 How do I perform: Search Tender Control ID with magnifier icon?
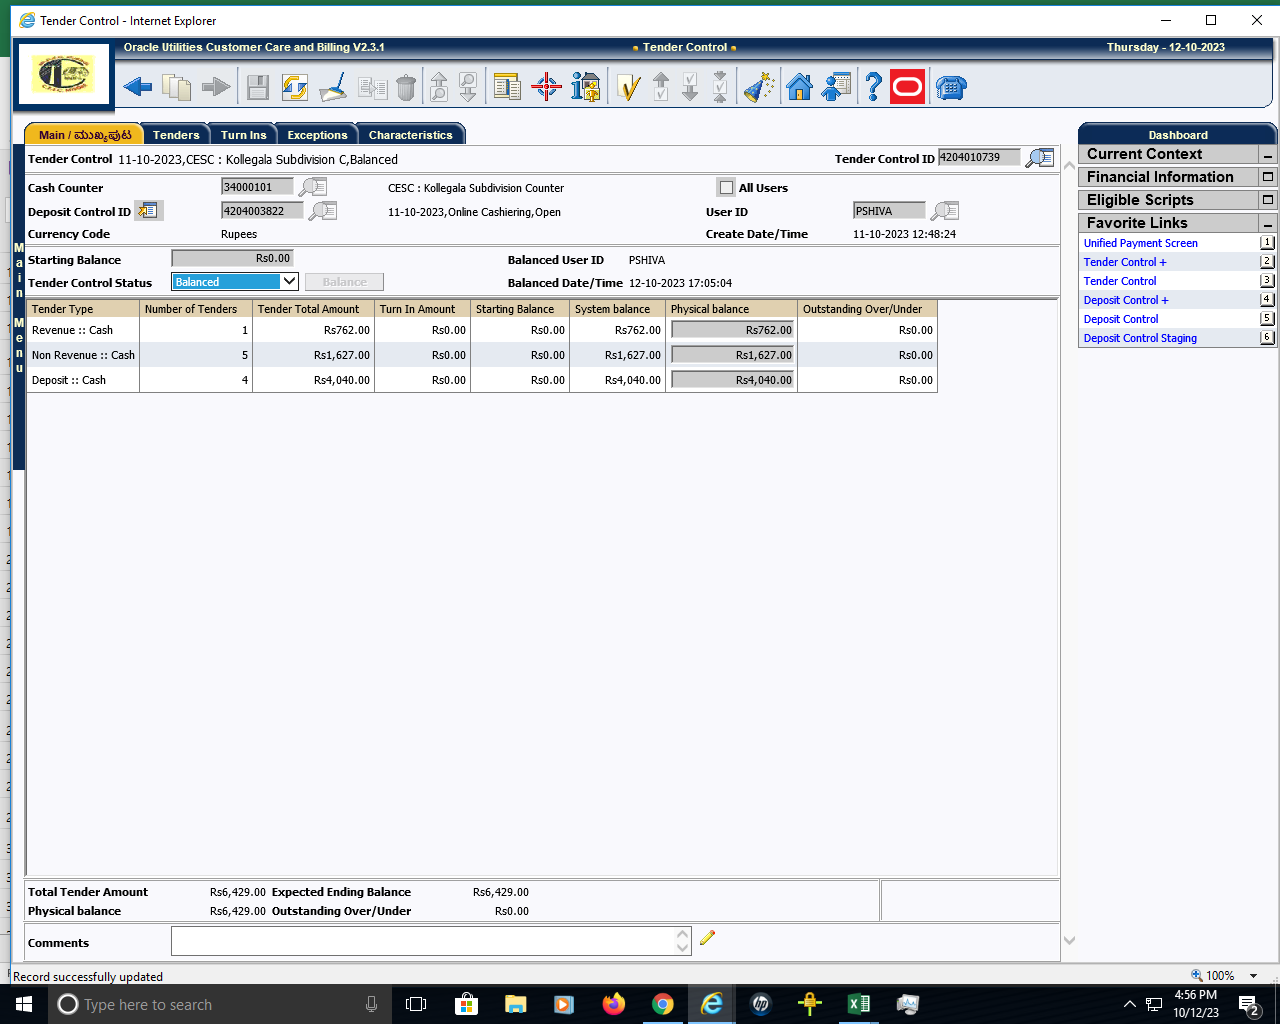tap(1040, 158)
